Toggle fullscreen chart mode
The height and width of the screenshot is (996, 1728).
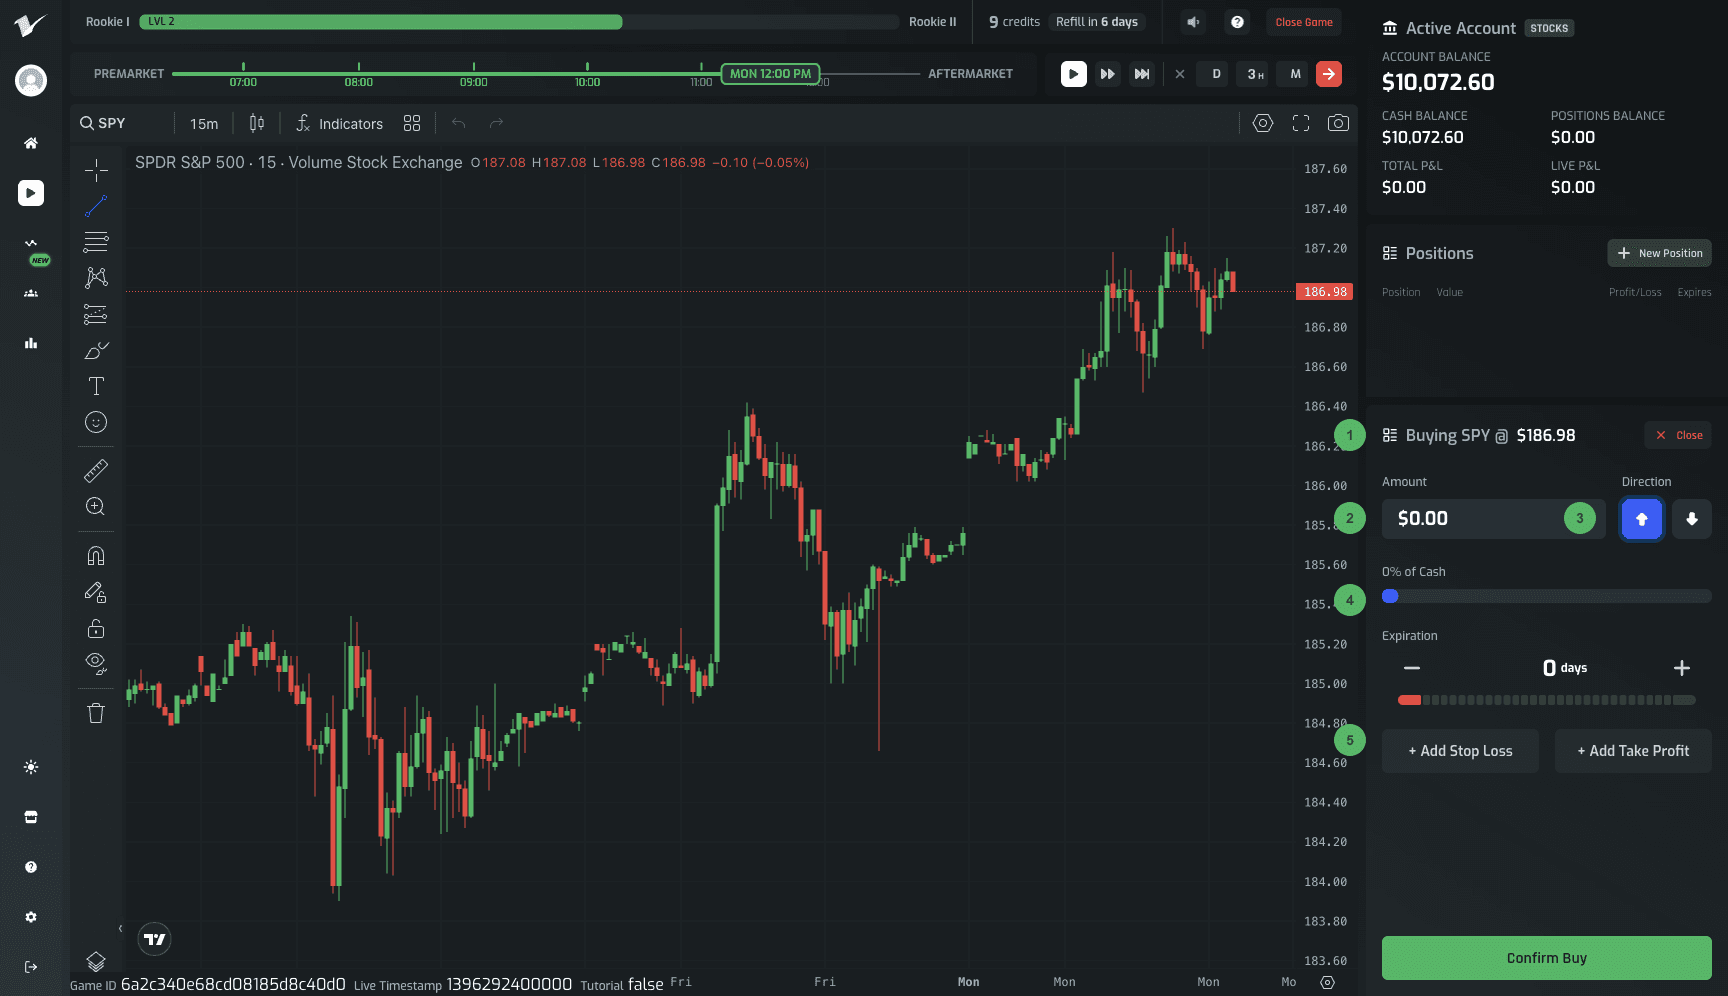click(1301, 123)
